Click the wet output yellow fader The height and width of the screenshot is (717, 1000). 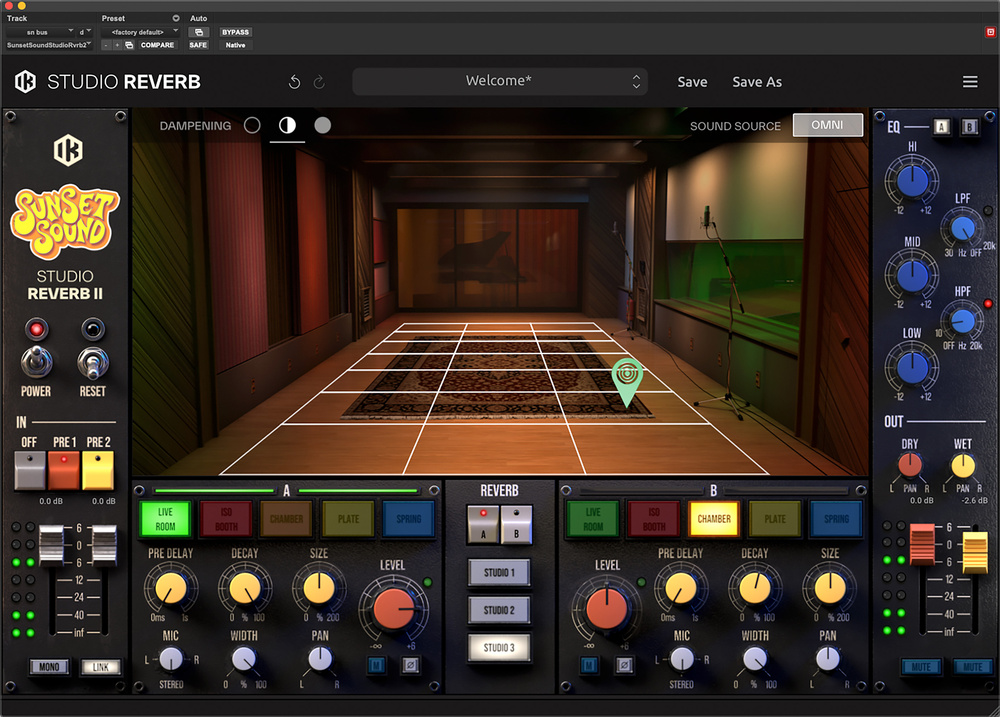pos(974,551)
